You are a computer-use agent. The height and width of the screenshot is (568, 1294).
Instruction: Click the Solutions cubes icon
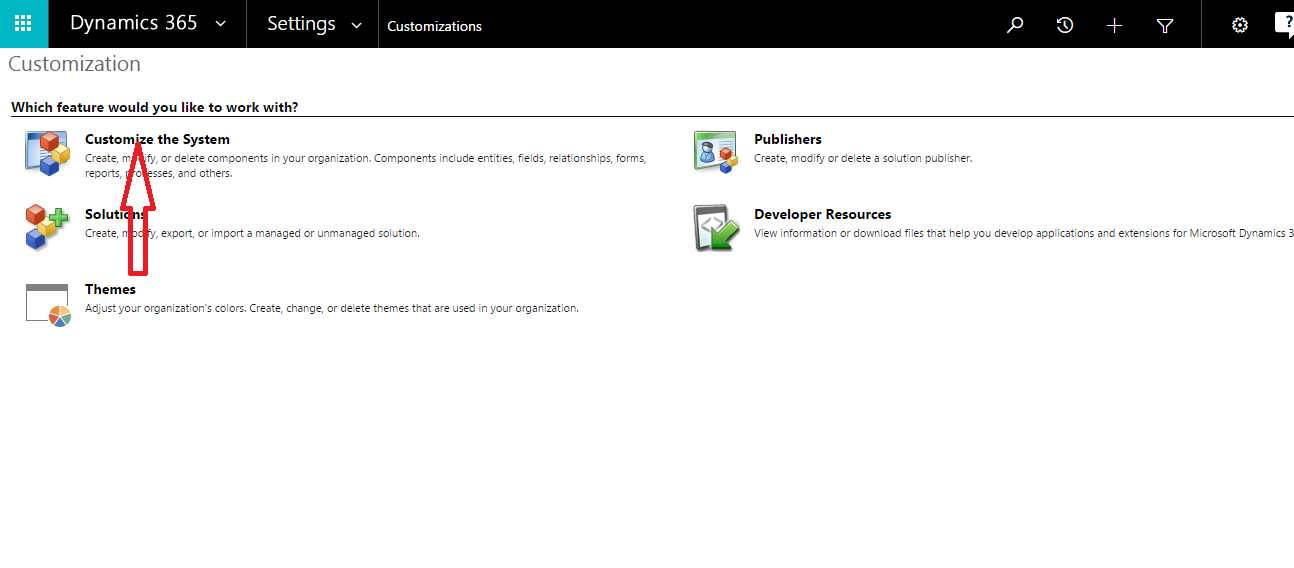(x=48, y=227)
